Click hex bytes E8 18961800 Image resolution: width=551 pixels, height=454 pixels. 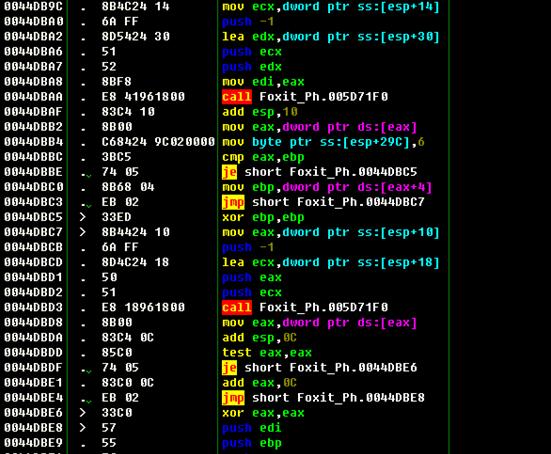(x=143, y=307)
